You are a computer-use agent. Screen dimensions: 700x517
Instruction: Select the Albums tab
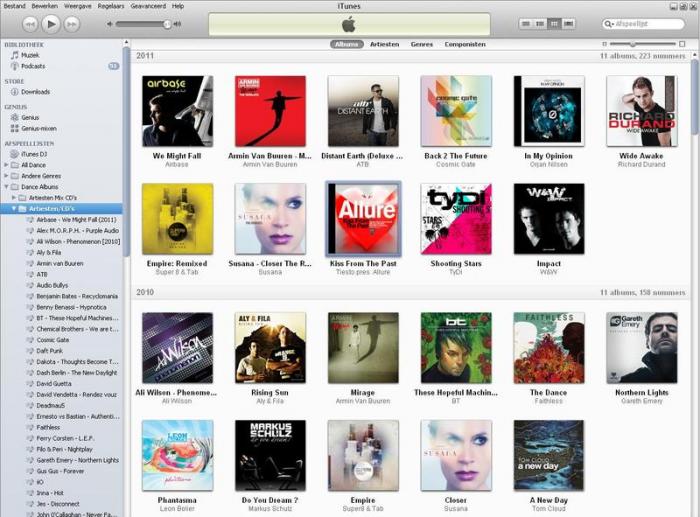point(346,44)
